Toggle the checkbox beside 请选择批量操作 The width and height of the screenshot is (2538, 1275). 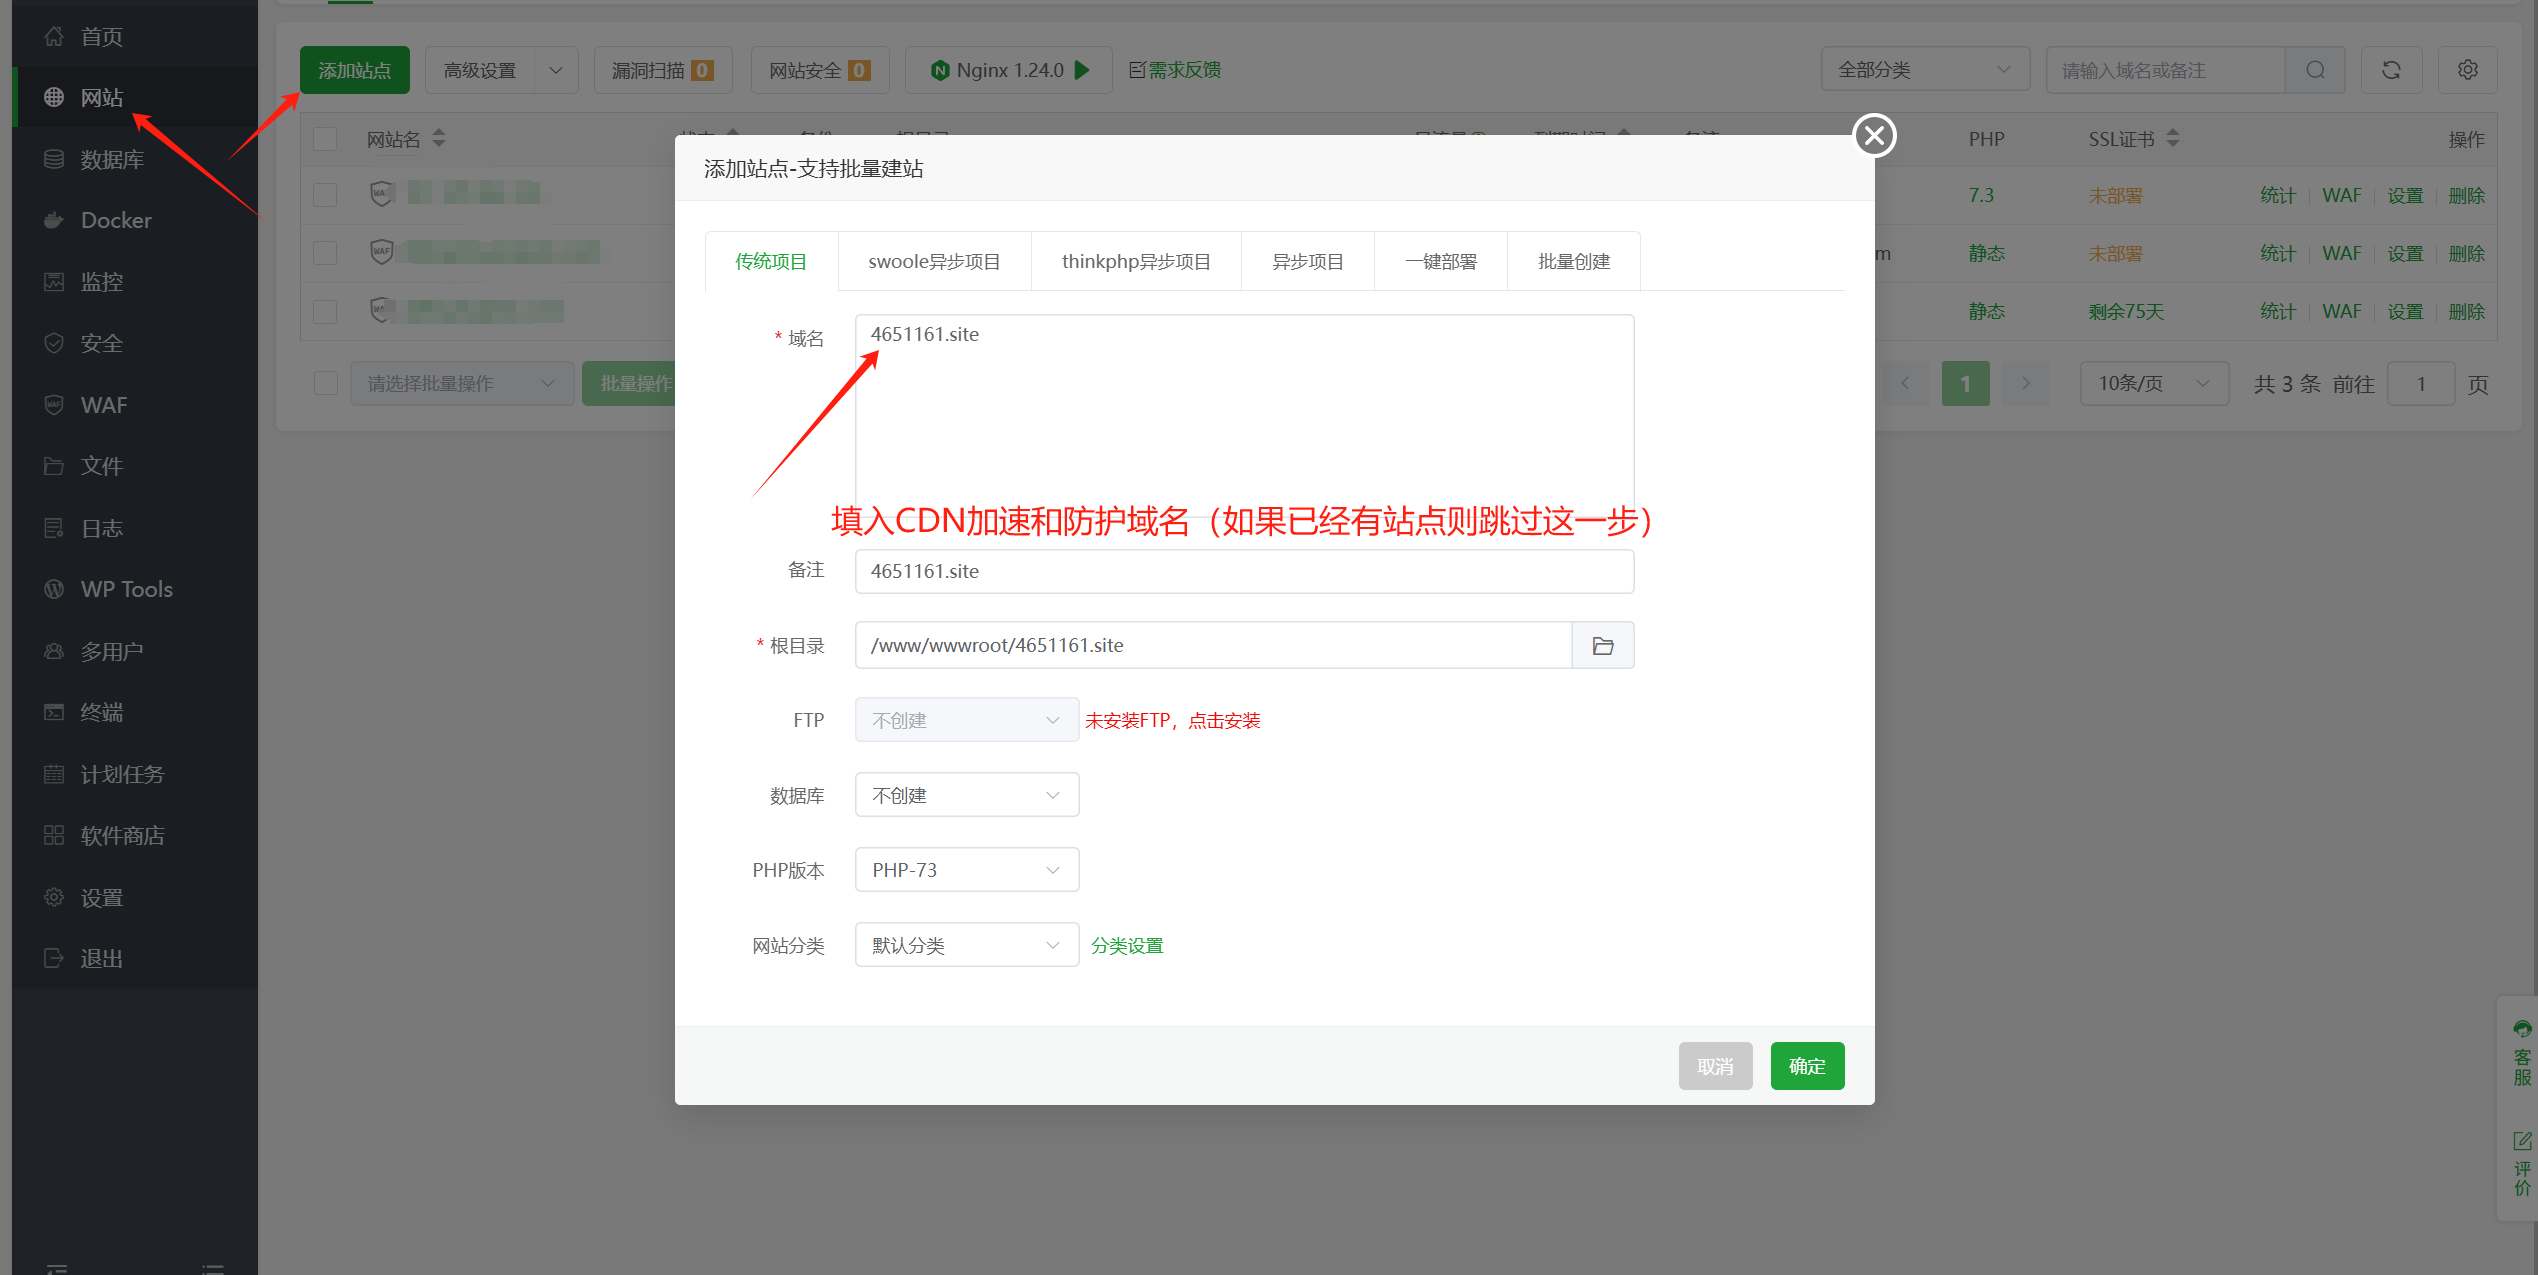point(325,383)
